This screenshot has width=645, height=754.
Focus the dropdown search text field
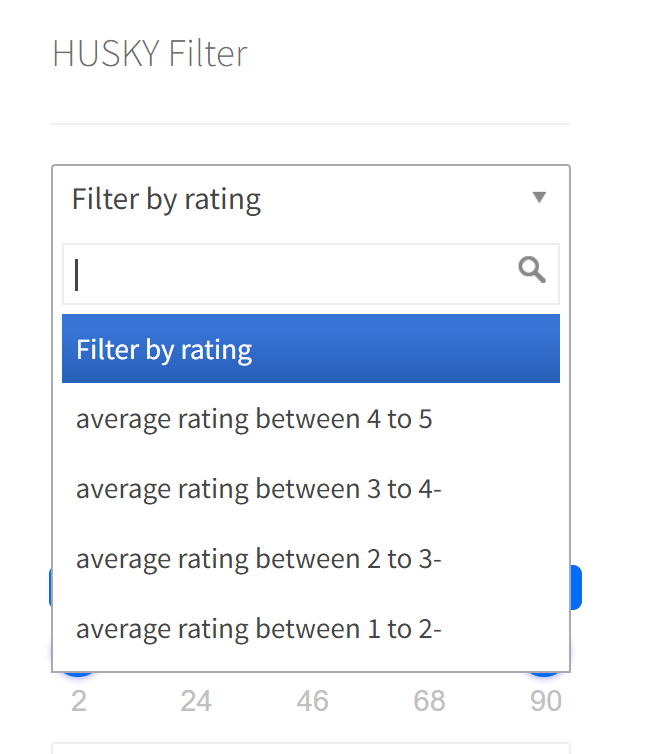(311, 274)
